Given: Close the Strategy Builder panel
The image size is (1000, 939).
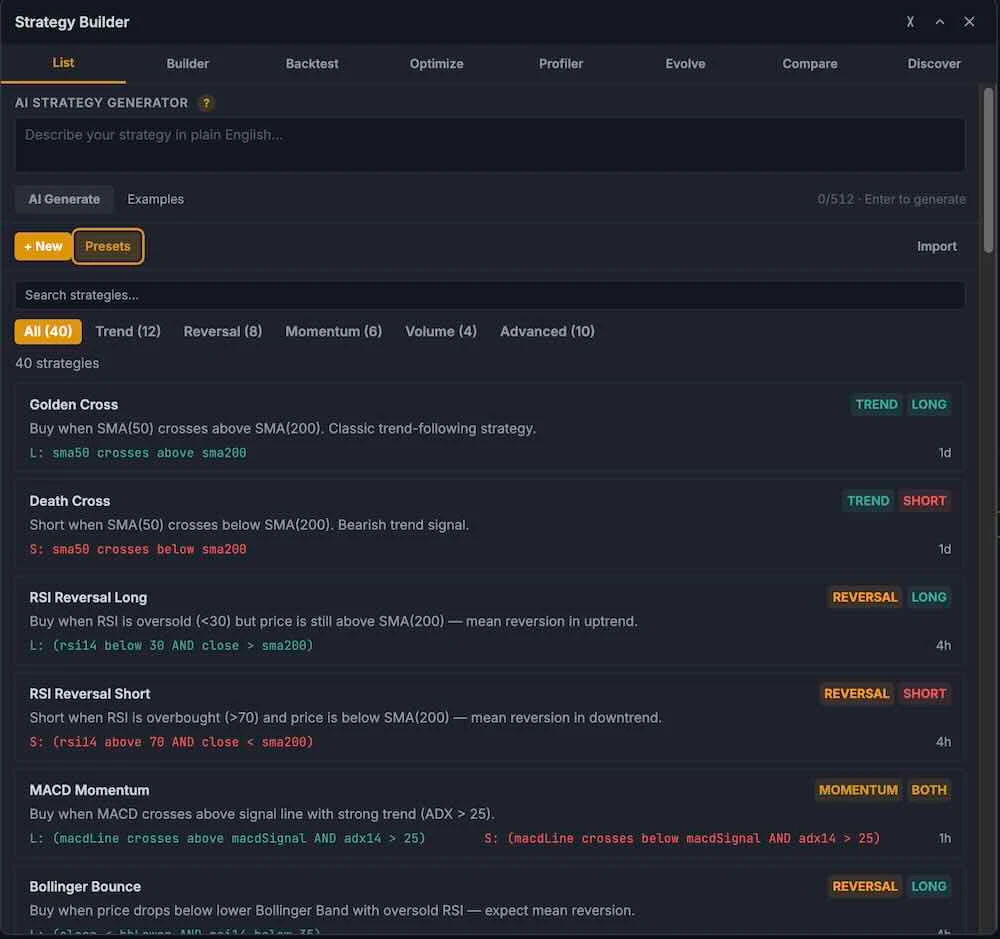Looking at the screenshot, I should [x=969, y=22].
